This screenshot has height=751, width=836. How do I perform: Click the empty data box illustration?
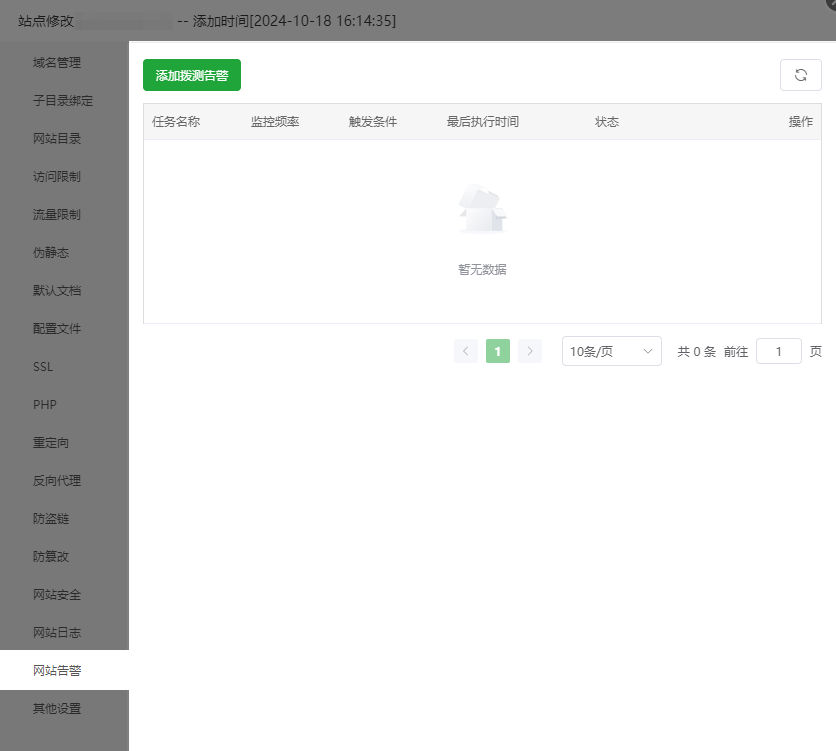(x=482, y=208)
